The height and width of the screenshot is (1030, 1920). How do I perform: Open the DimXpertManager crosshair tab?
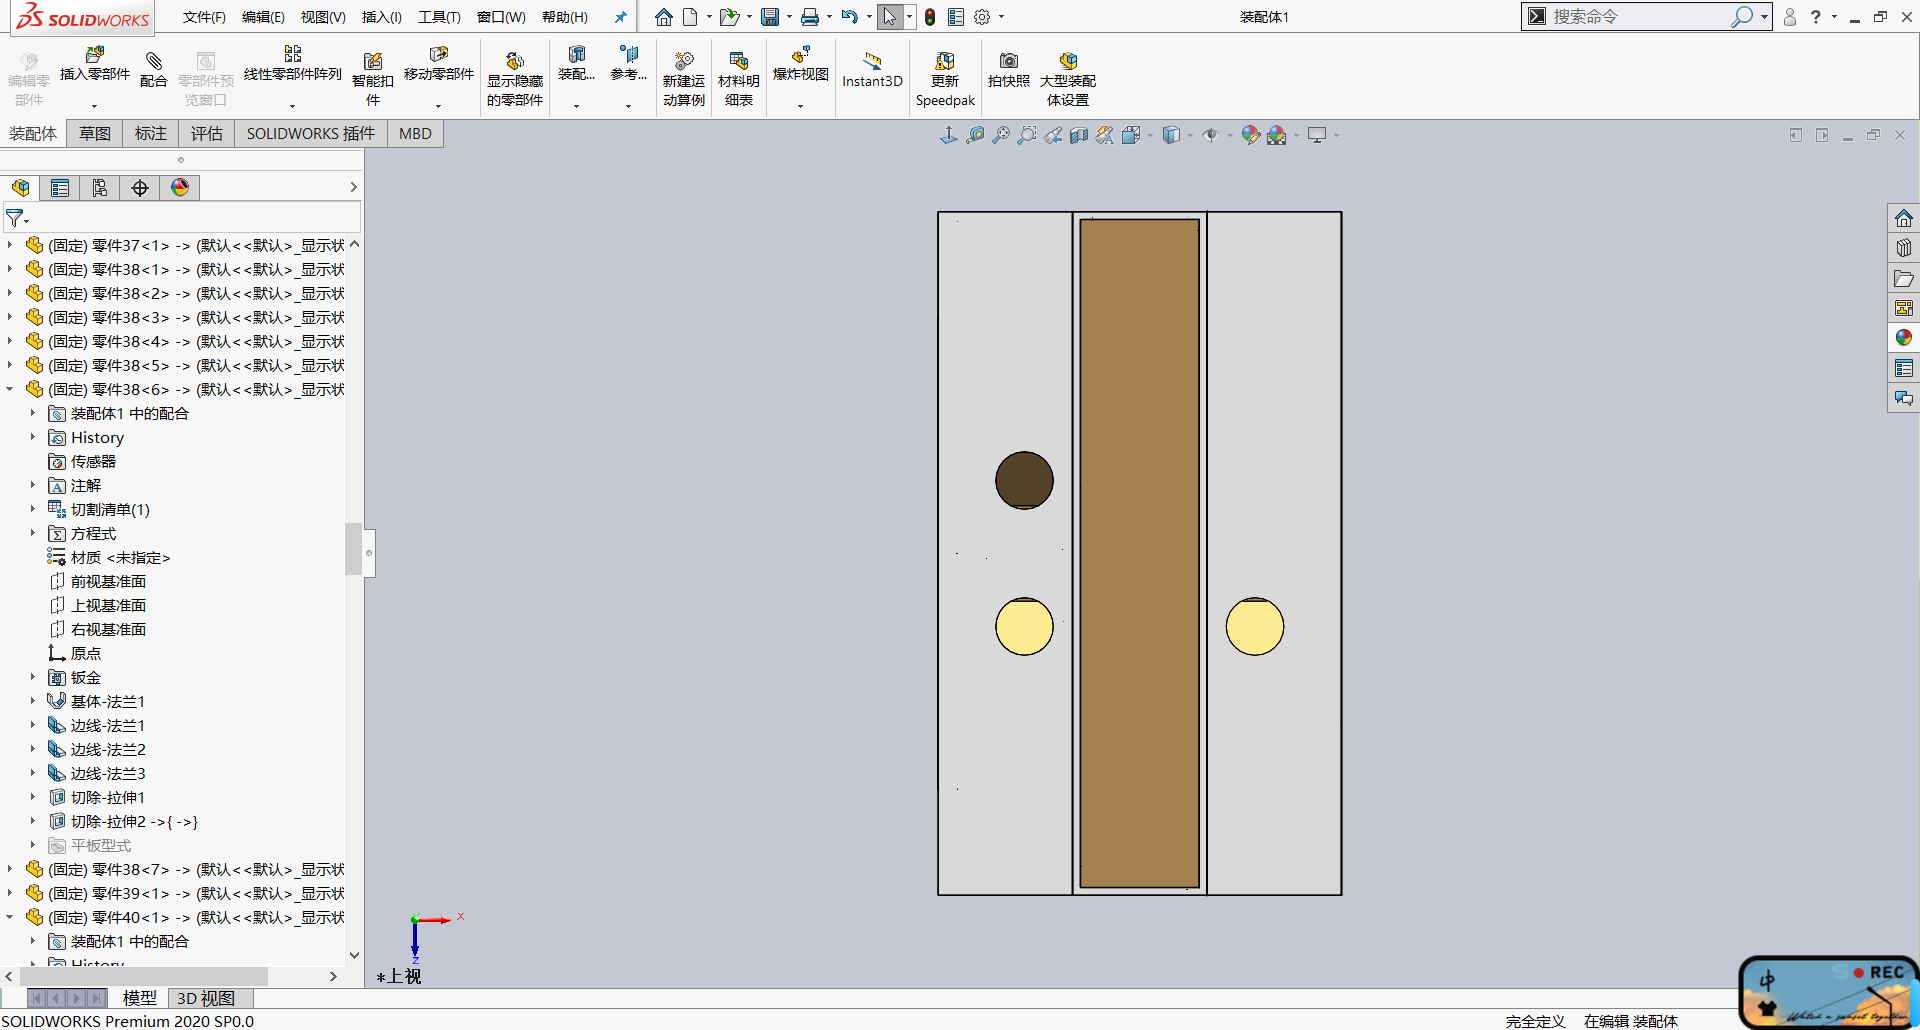[140, 188]
